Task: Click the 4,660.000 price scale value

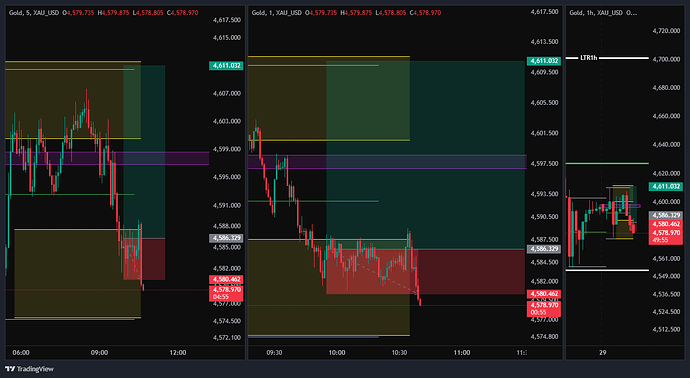Action: 666,116
